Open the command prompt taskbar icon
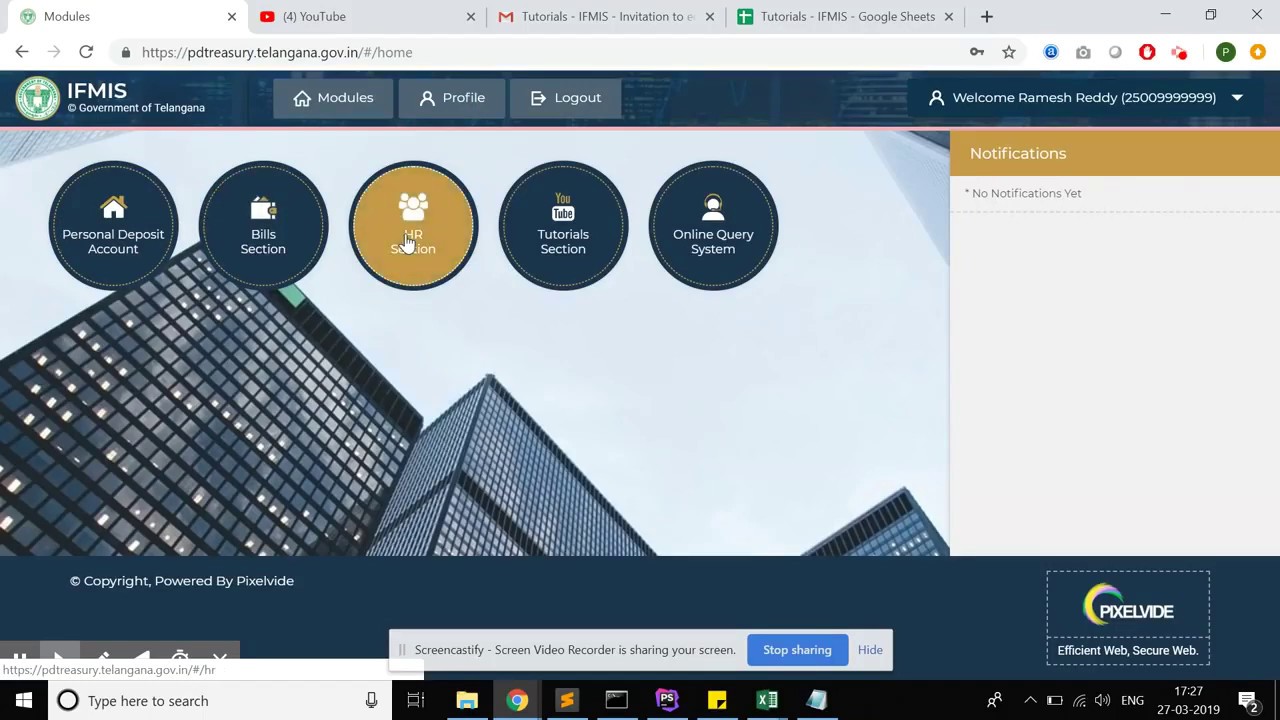Image resolution: width=1280 pixels, height=720 pixels. point(617,700)
